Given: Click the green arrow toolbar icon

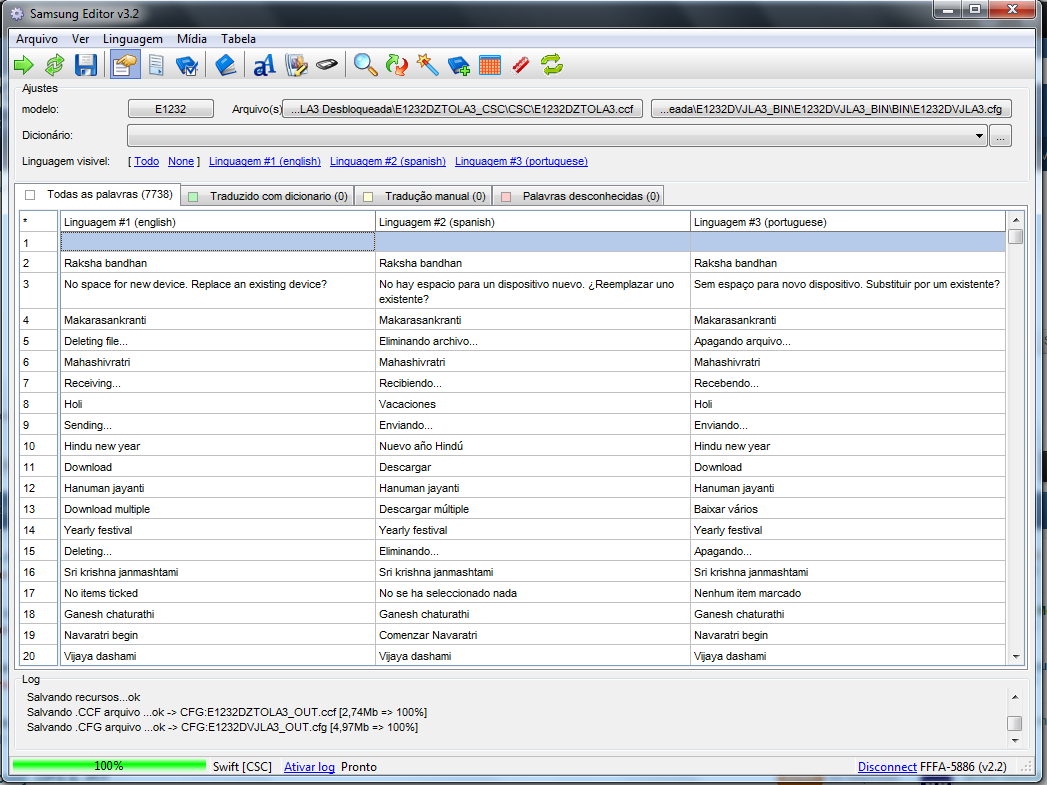Looking at the screenshot, I should (23, 65).
